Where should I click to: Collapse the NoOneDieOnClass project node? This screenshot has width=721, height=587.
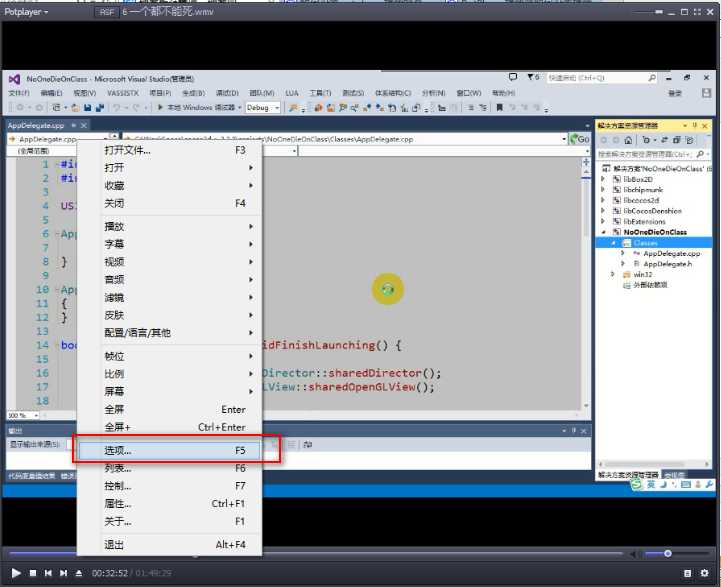[603, 232]
